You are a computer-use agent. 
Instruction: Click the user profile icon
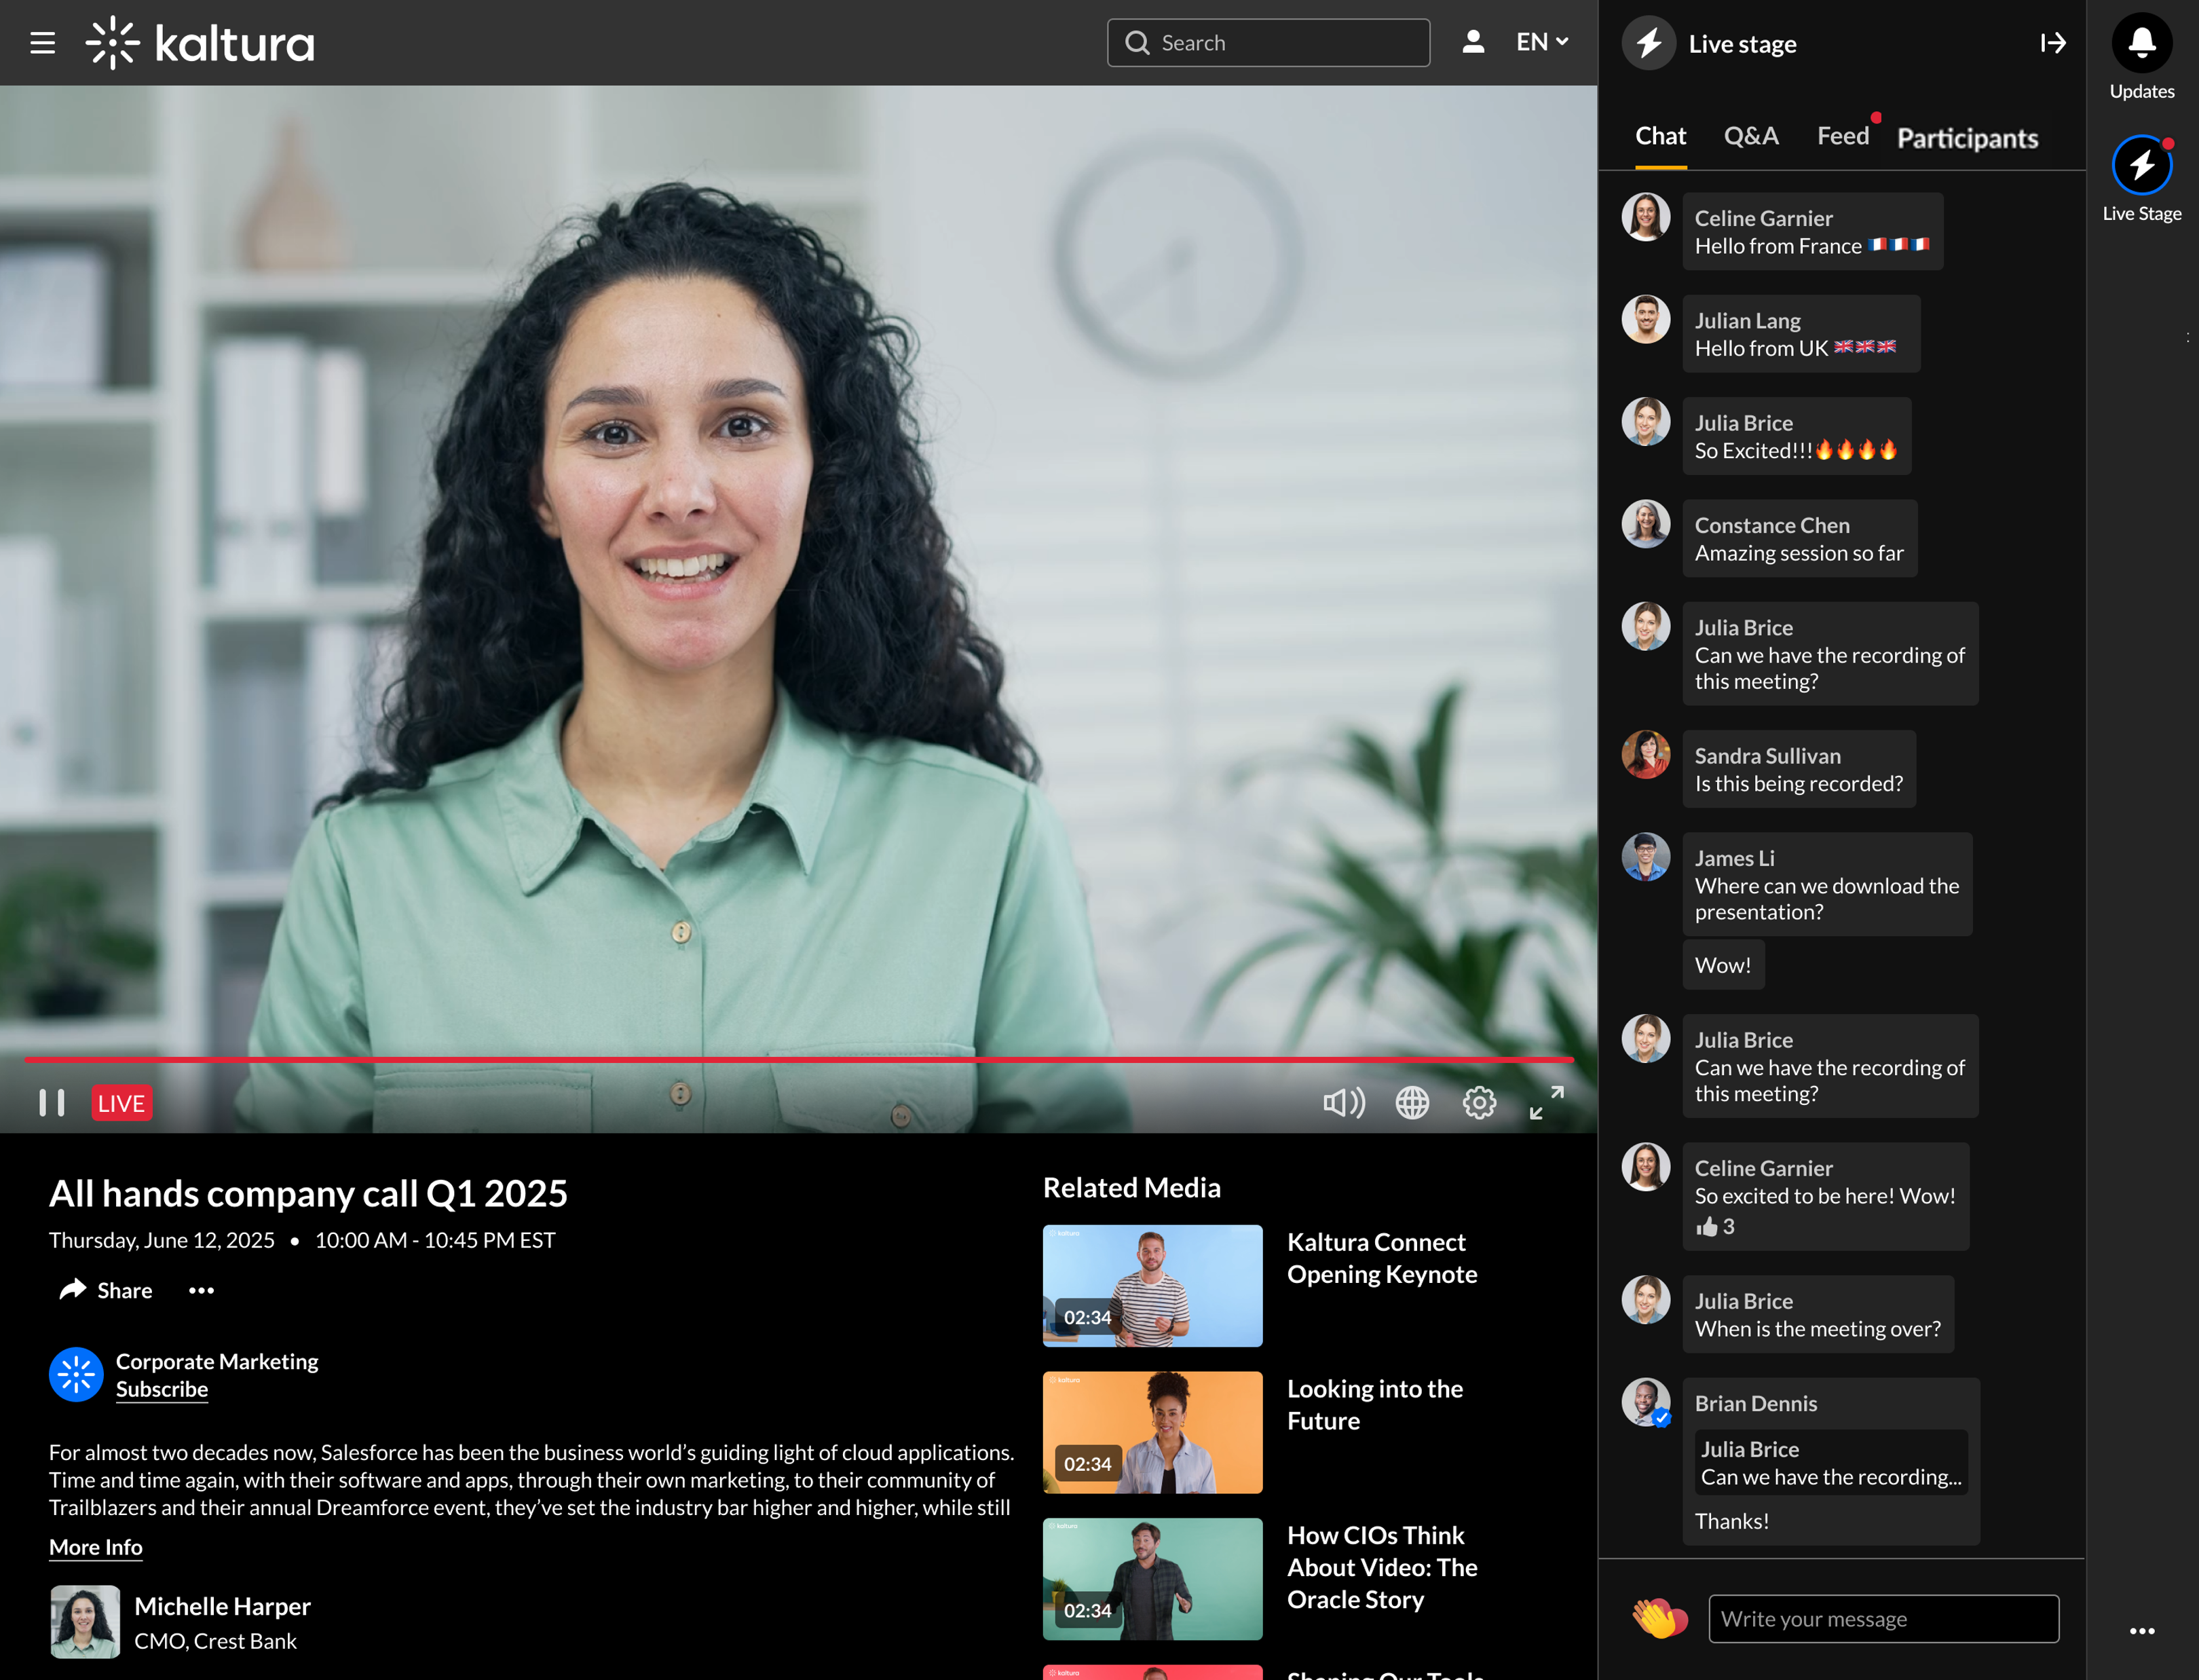[x=1472, y=42]
